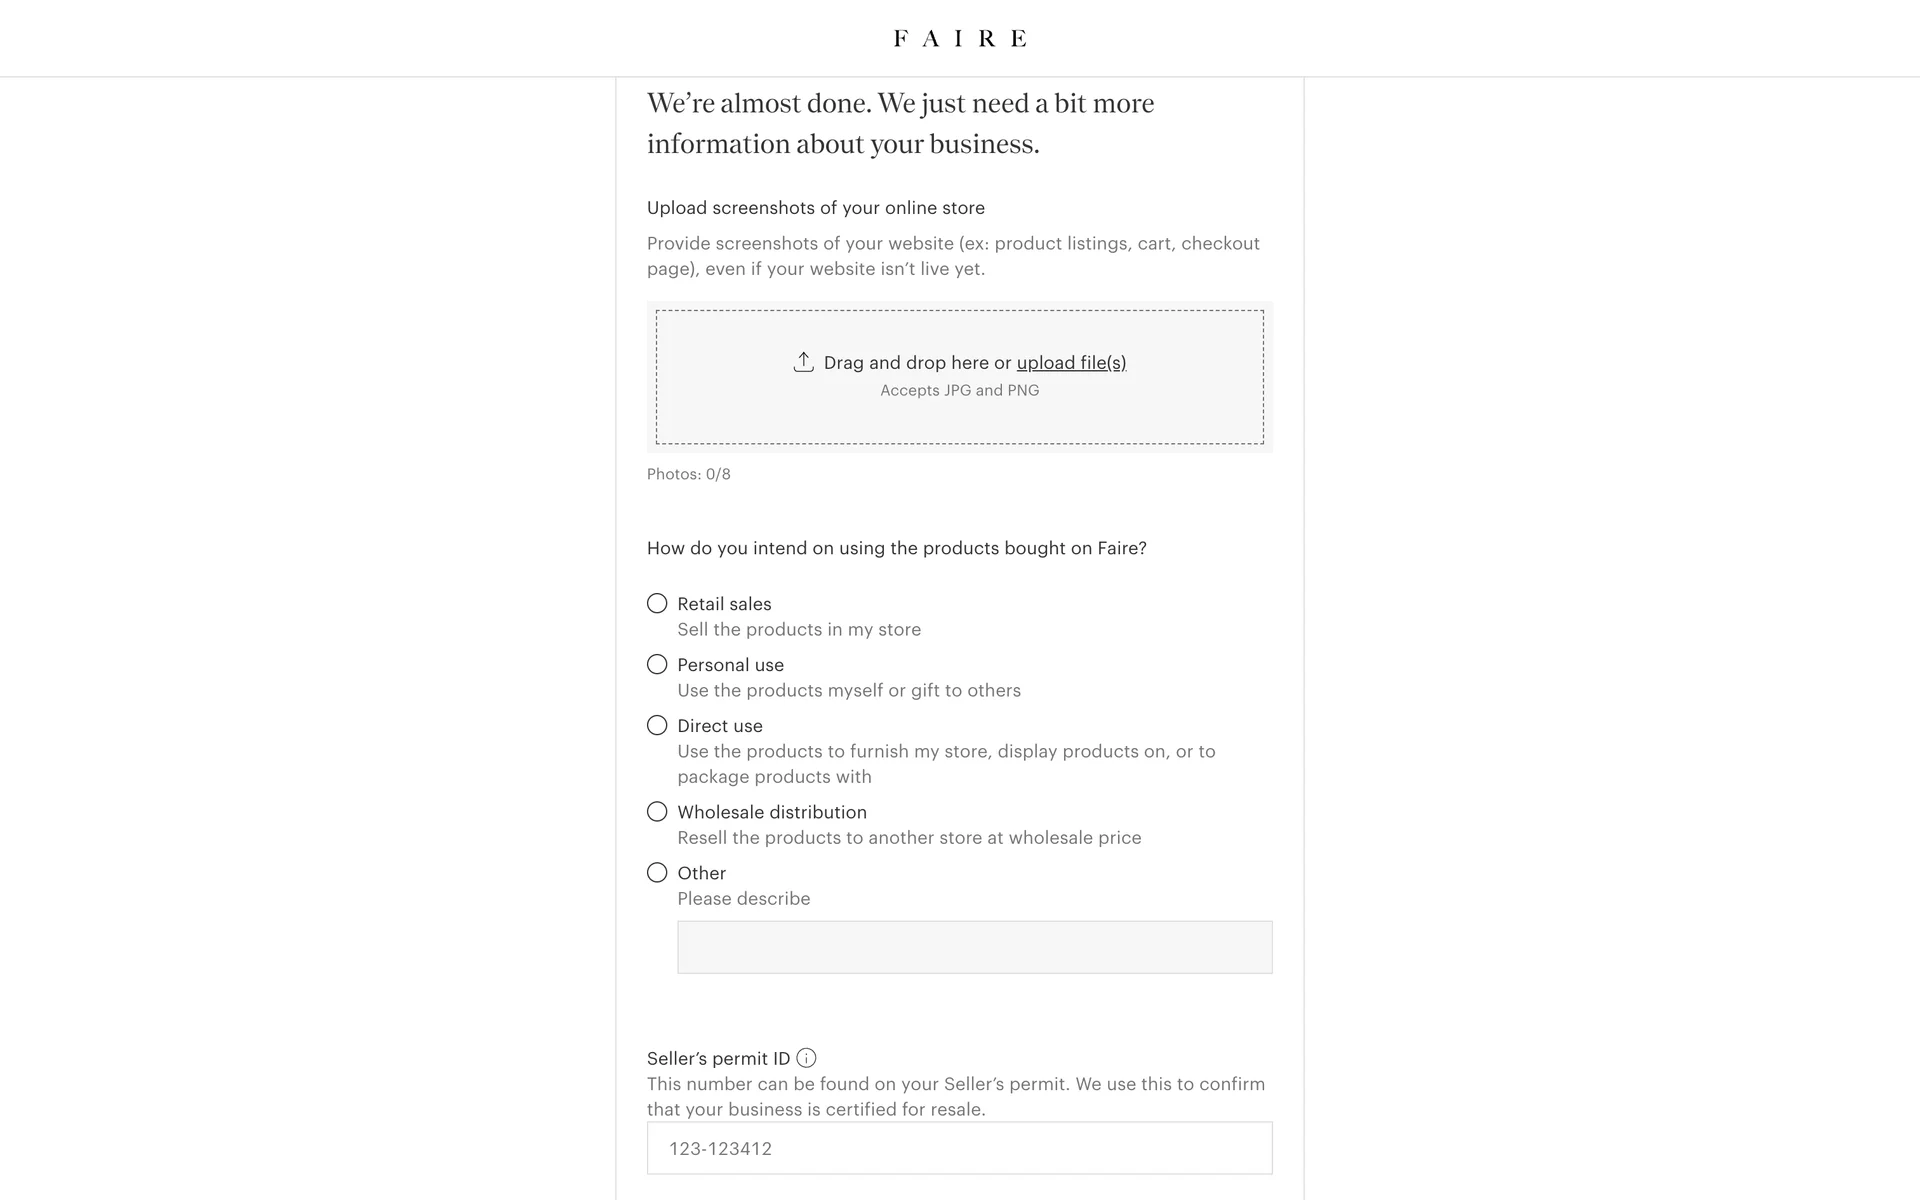The width and height of the screenshot is (1920, 1200).
Task: Click the "Personal use" option label
Action: 730,665
